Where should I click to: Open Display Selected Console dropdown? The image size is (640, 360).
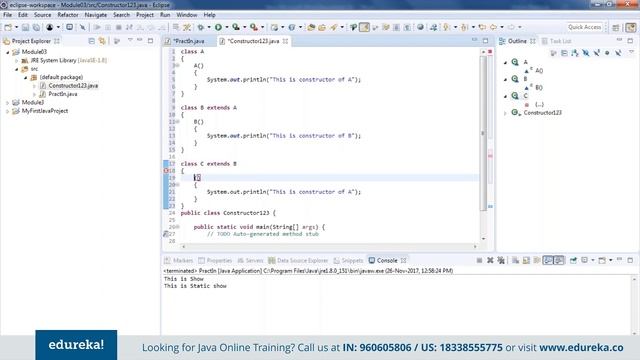tap(593, 260)
